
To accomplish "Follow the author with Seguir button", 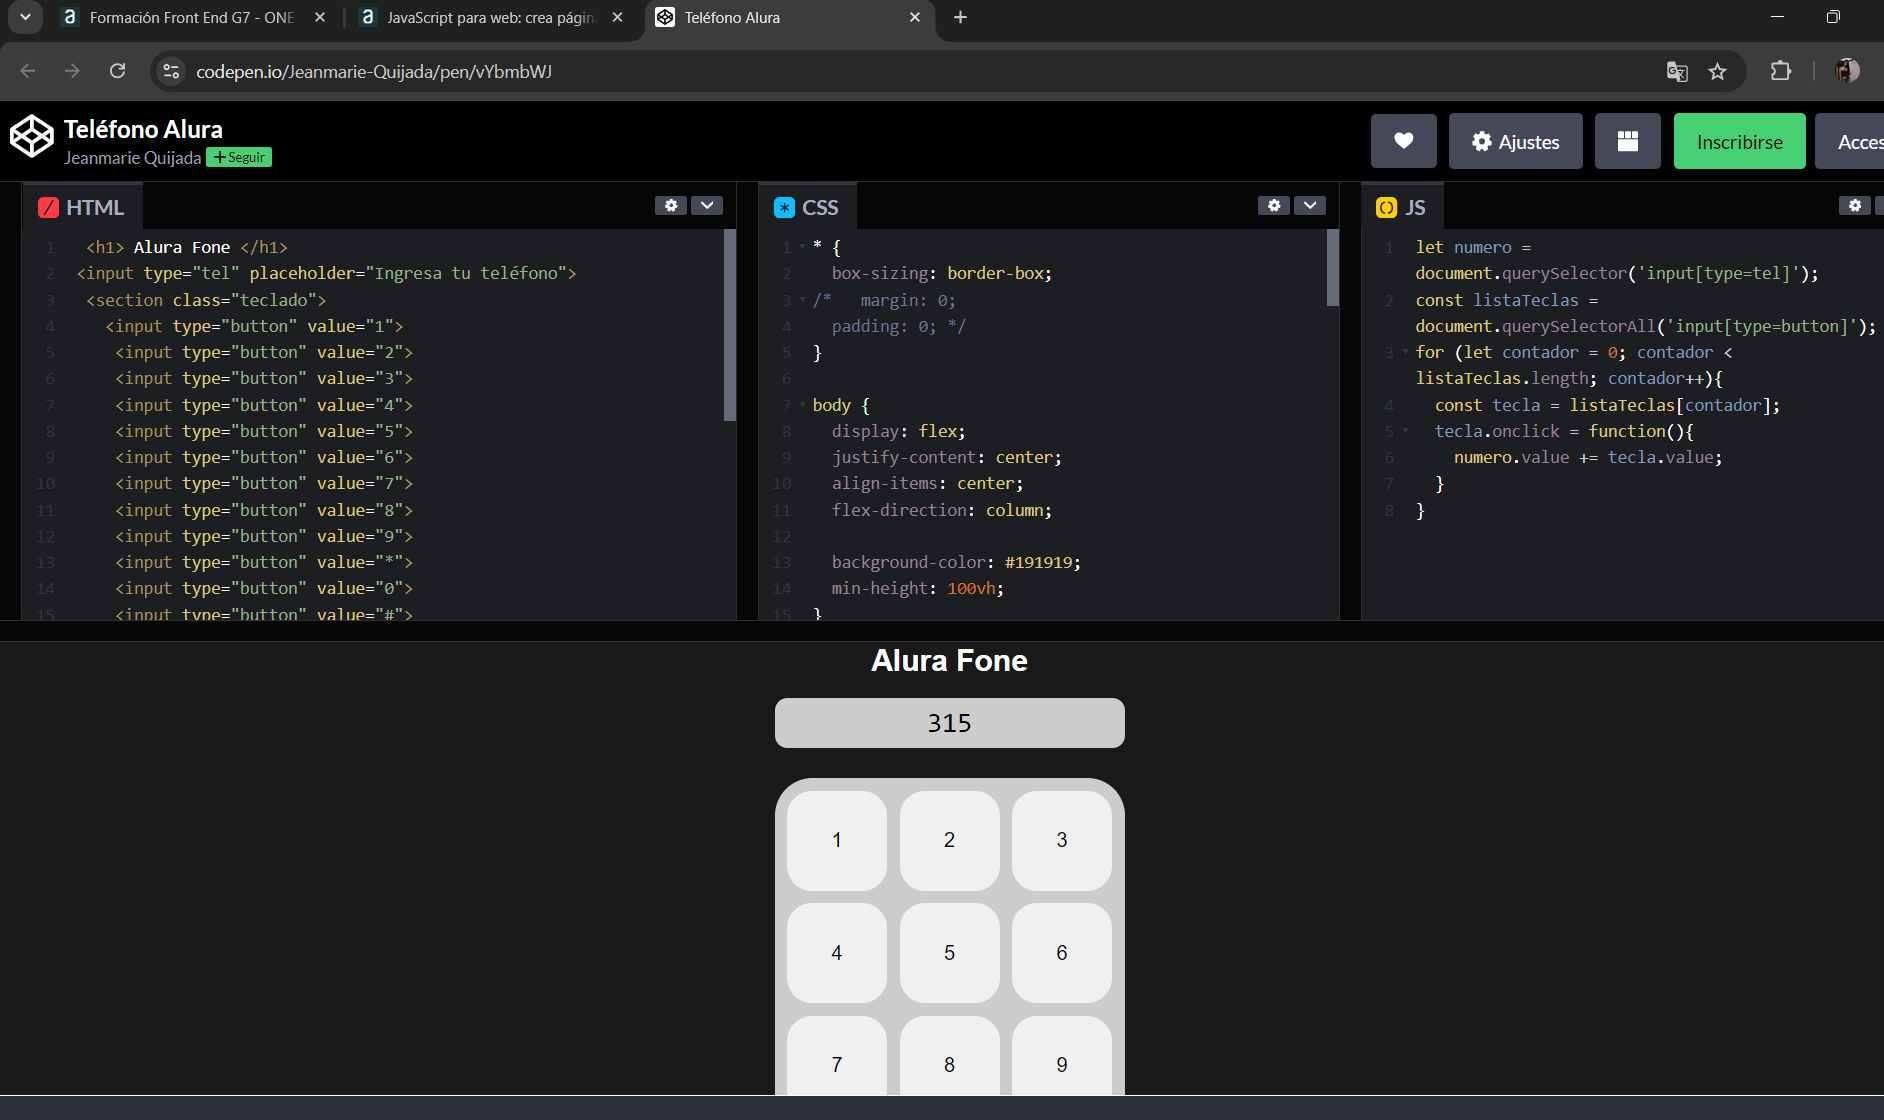I will [x=239, y=157].
